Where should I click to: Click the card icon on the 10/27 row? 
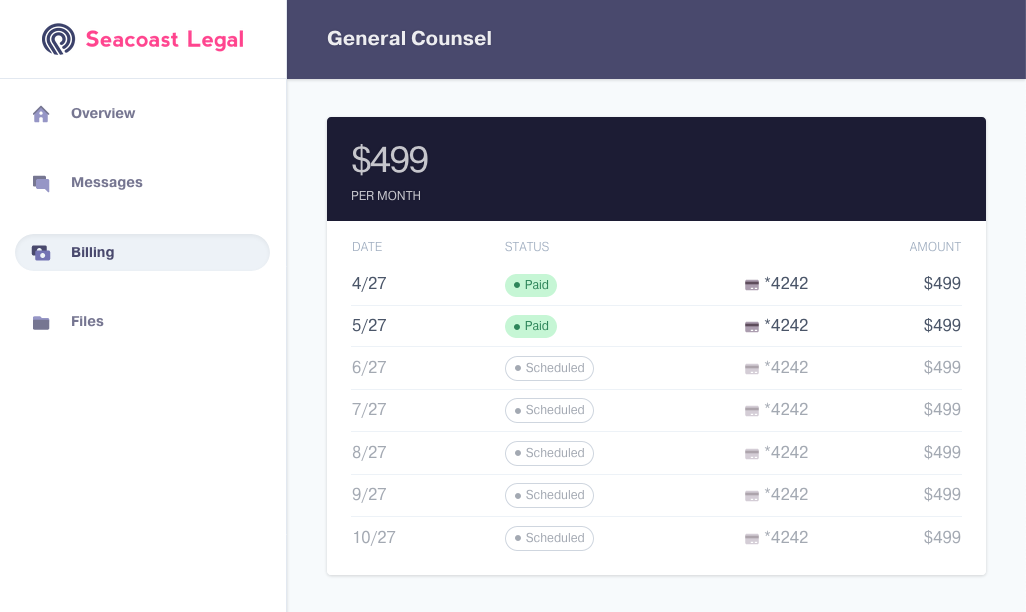point(752,538)
